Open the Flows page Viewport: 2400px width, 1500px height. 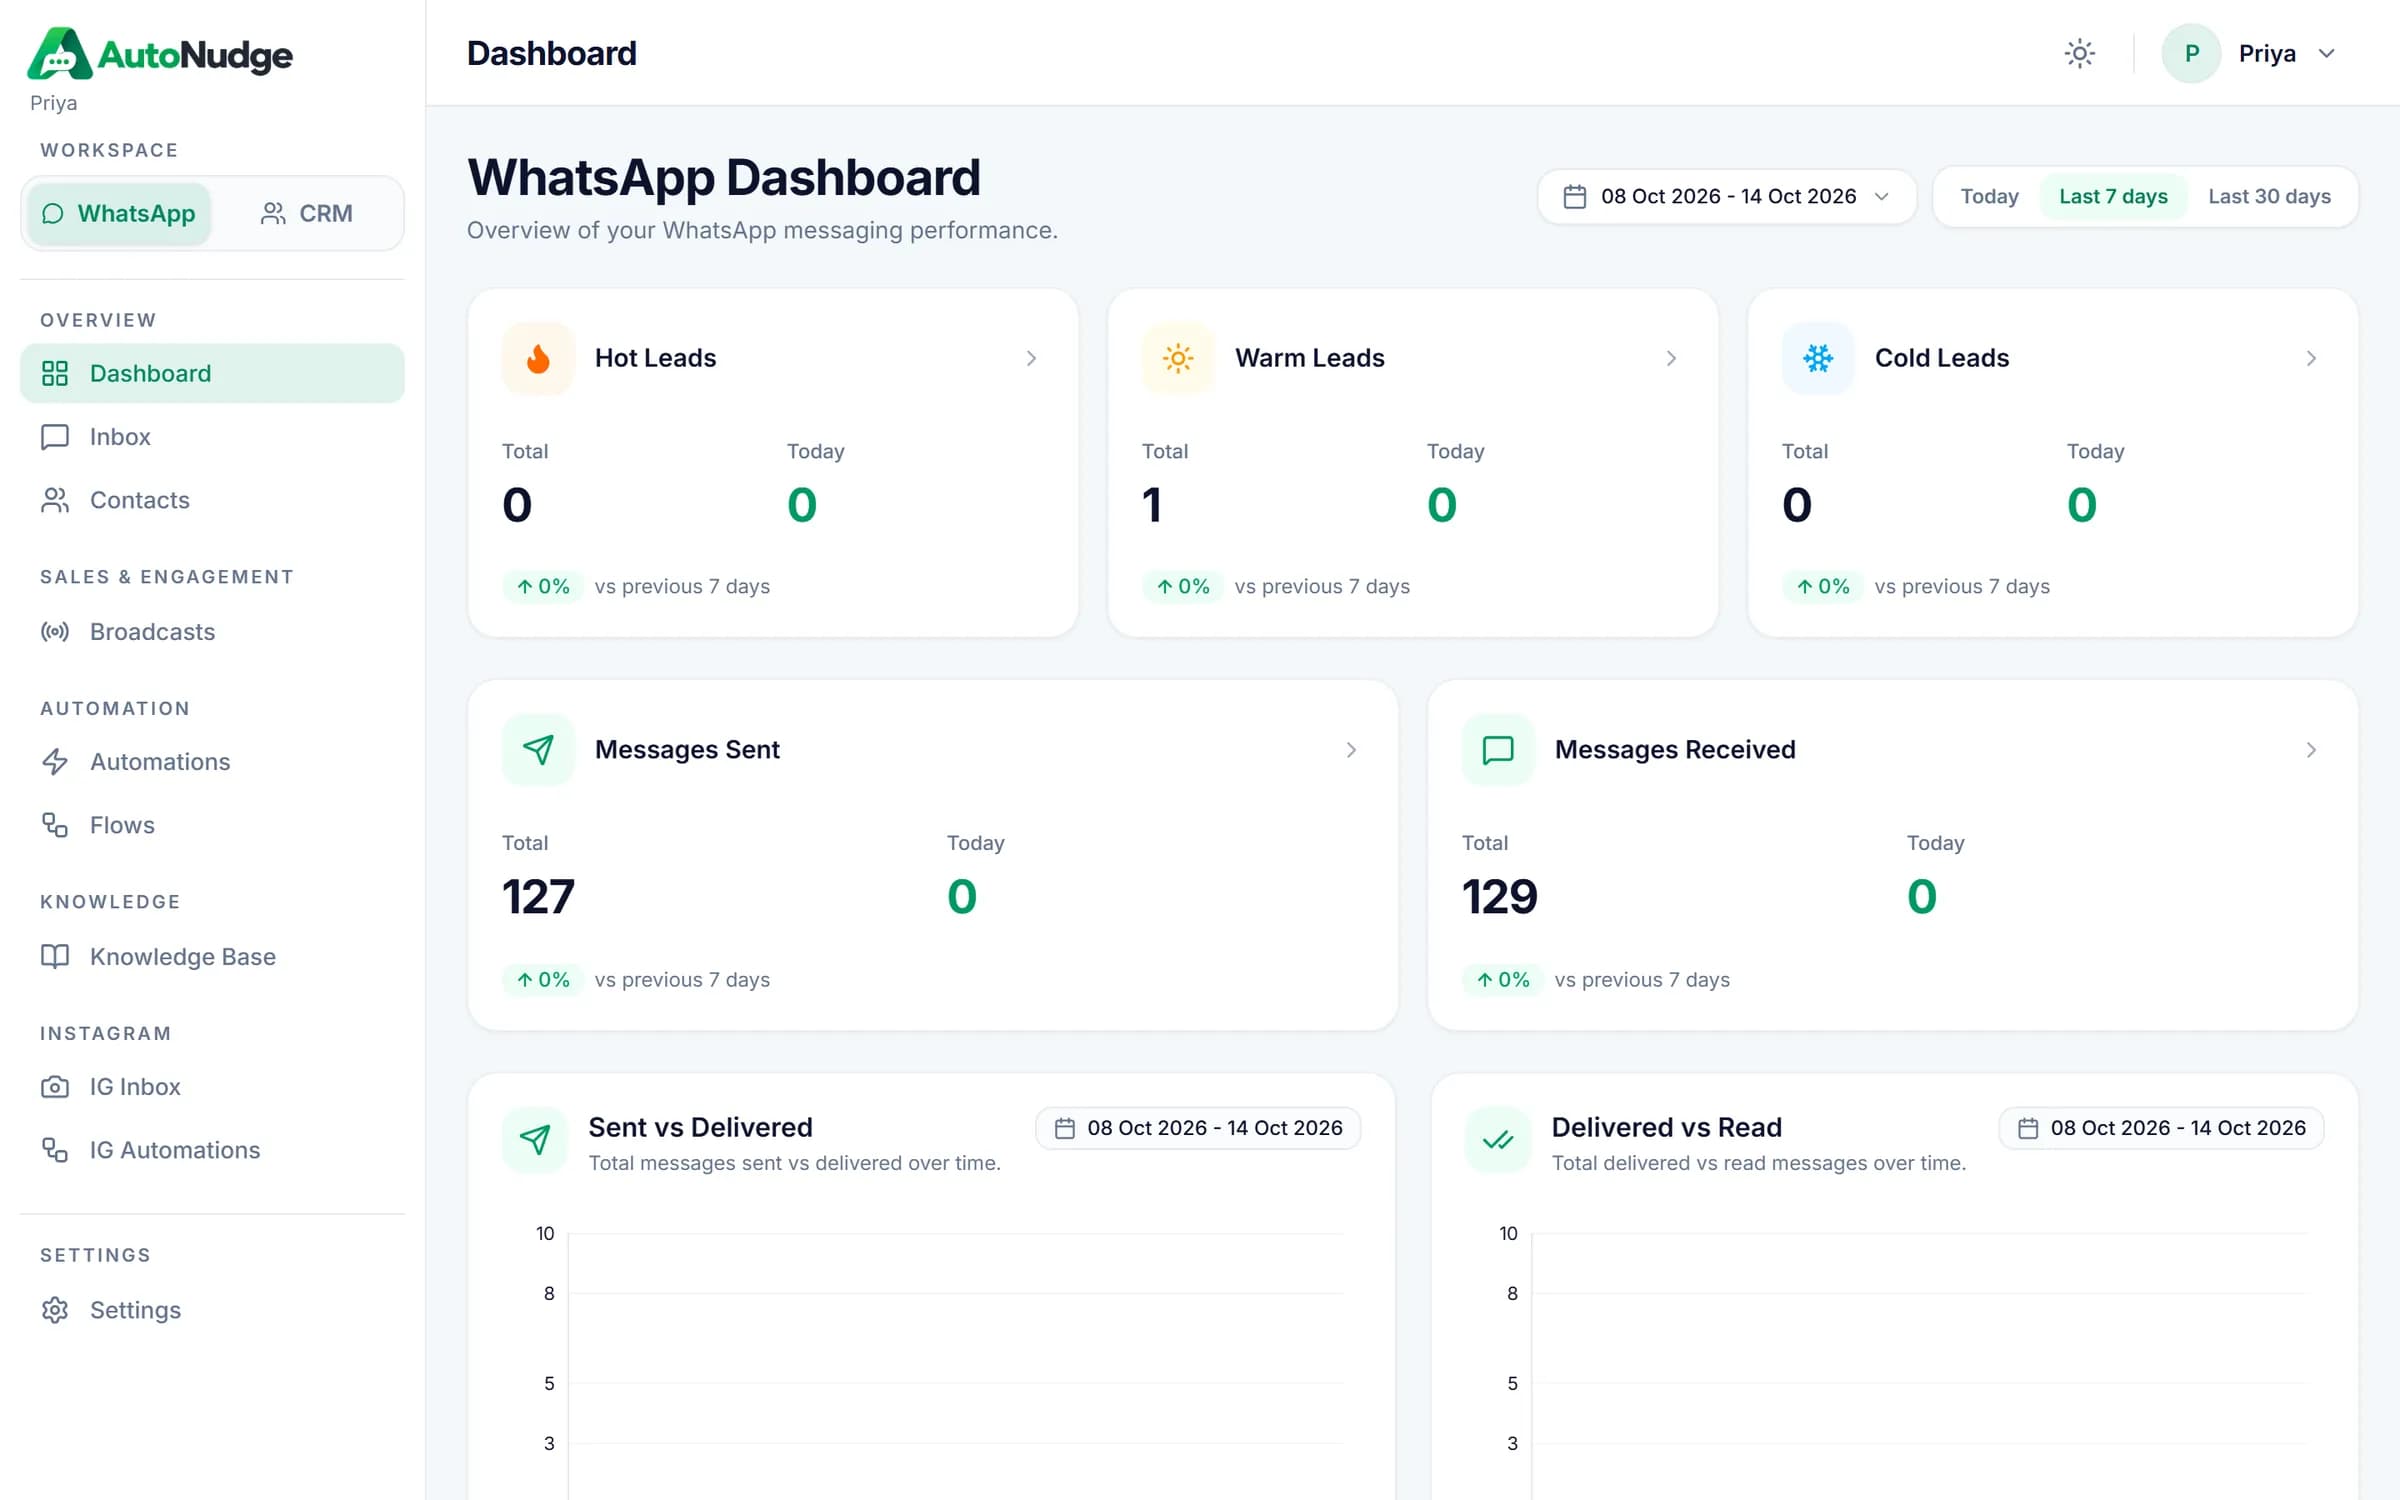pyautogui.click(x=212, y=825)
